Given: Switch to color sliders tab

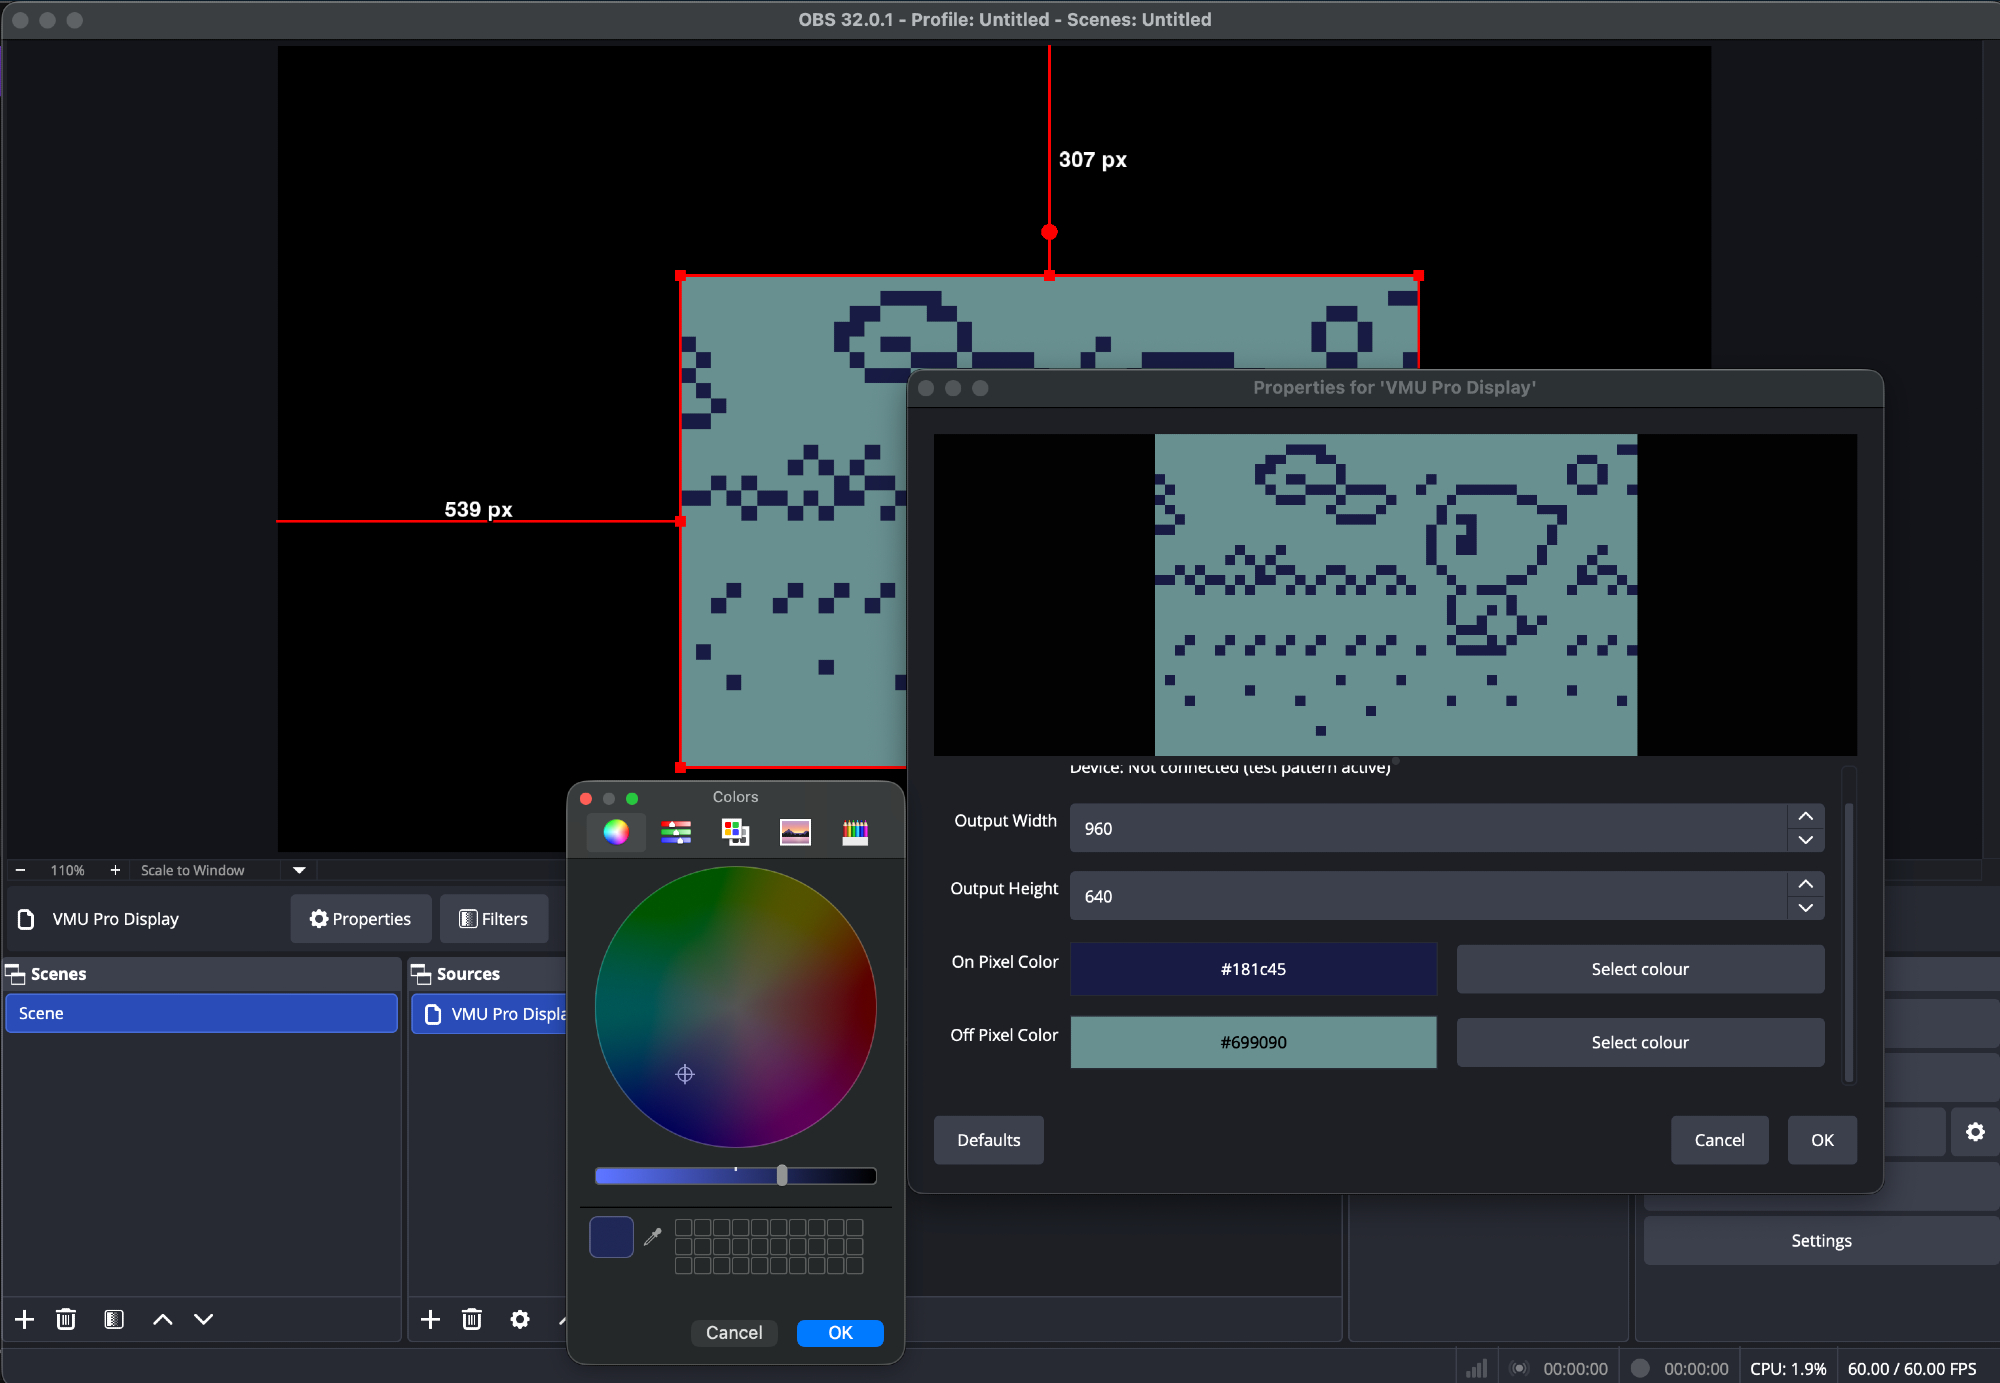Looking at the screenshot, I should point(676,832).
